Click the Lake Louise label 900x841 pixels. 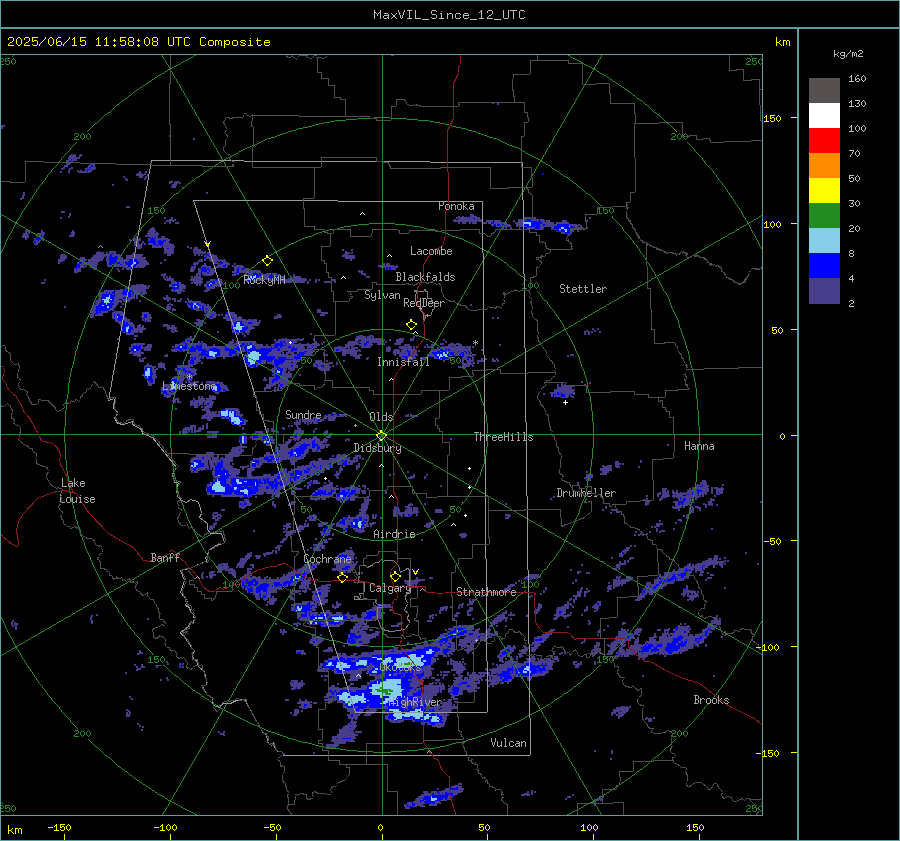[78, 491]
